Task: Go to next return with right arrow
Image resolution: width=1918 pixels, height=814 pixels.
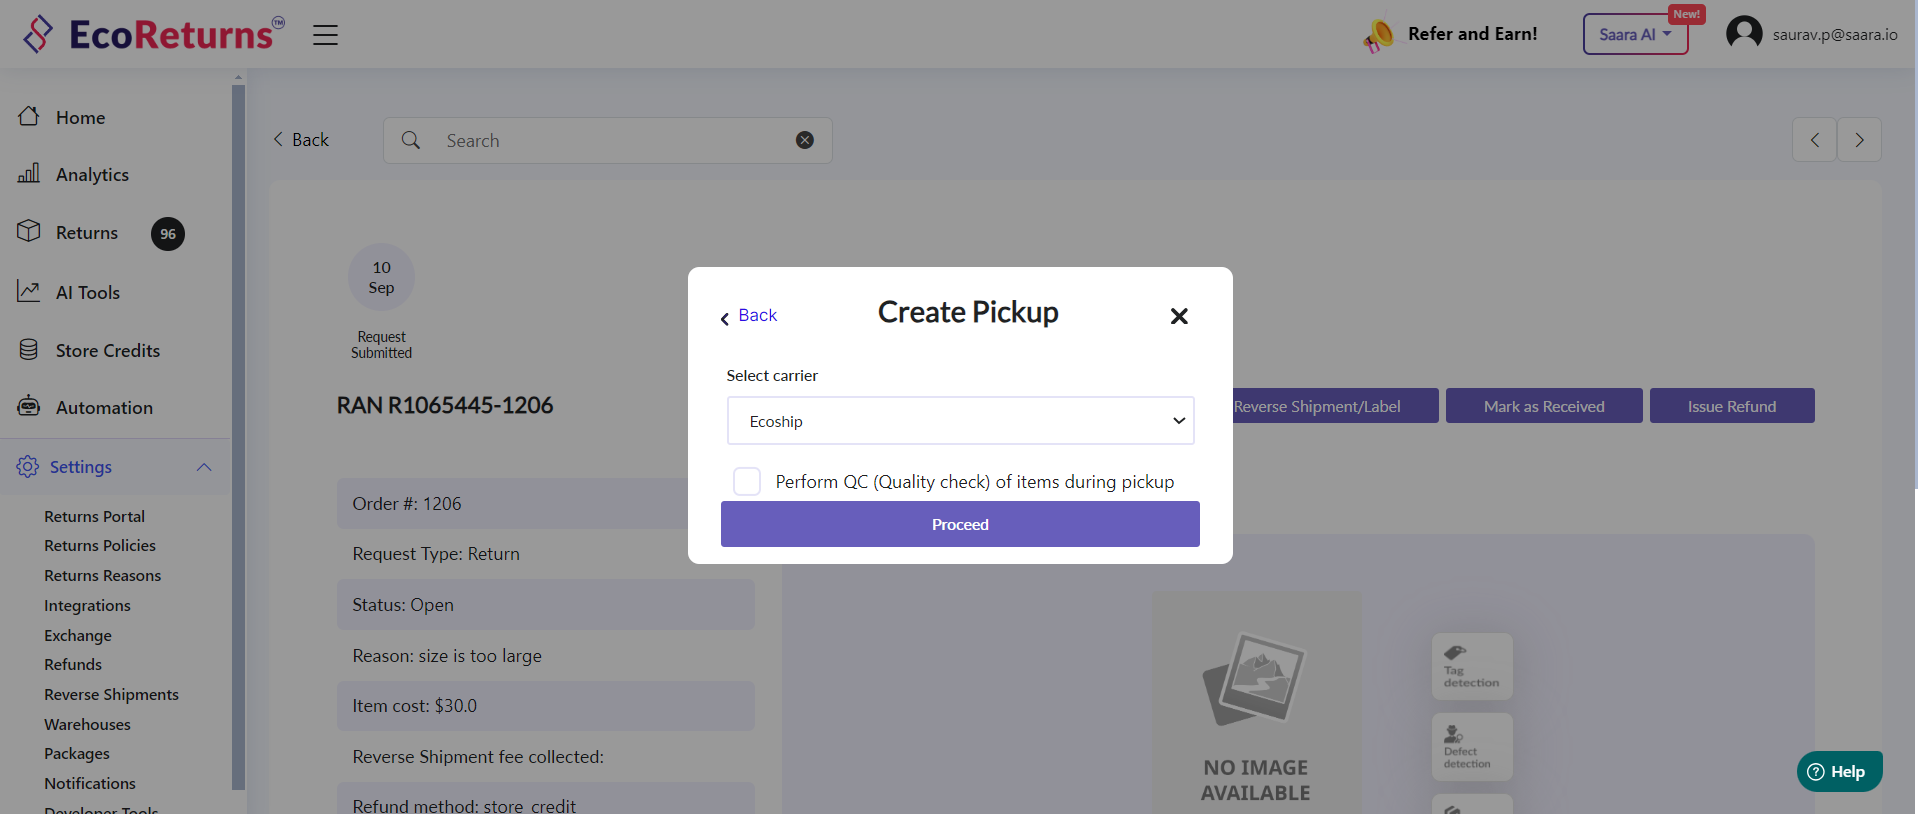Action: coord(1859,140)
